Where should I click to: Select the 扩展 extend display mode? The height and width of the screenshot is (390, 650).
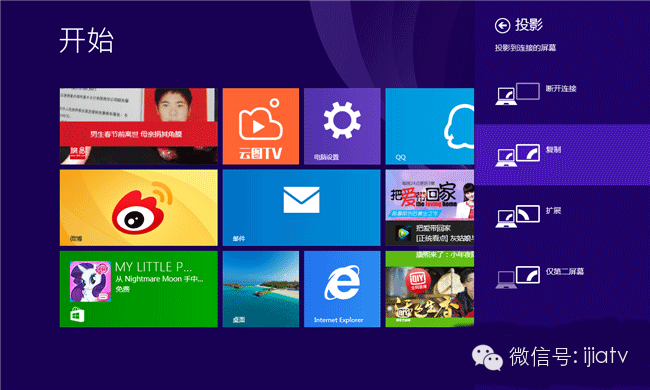(x=562, y=216)
